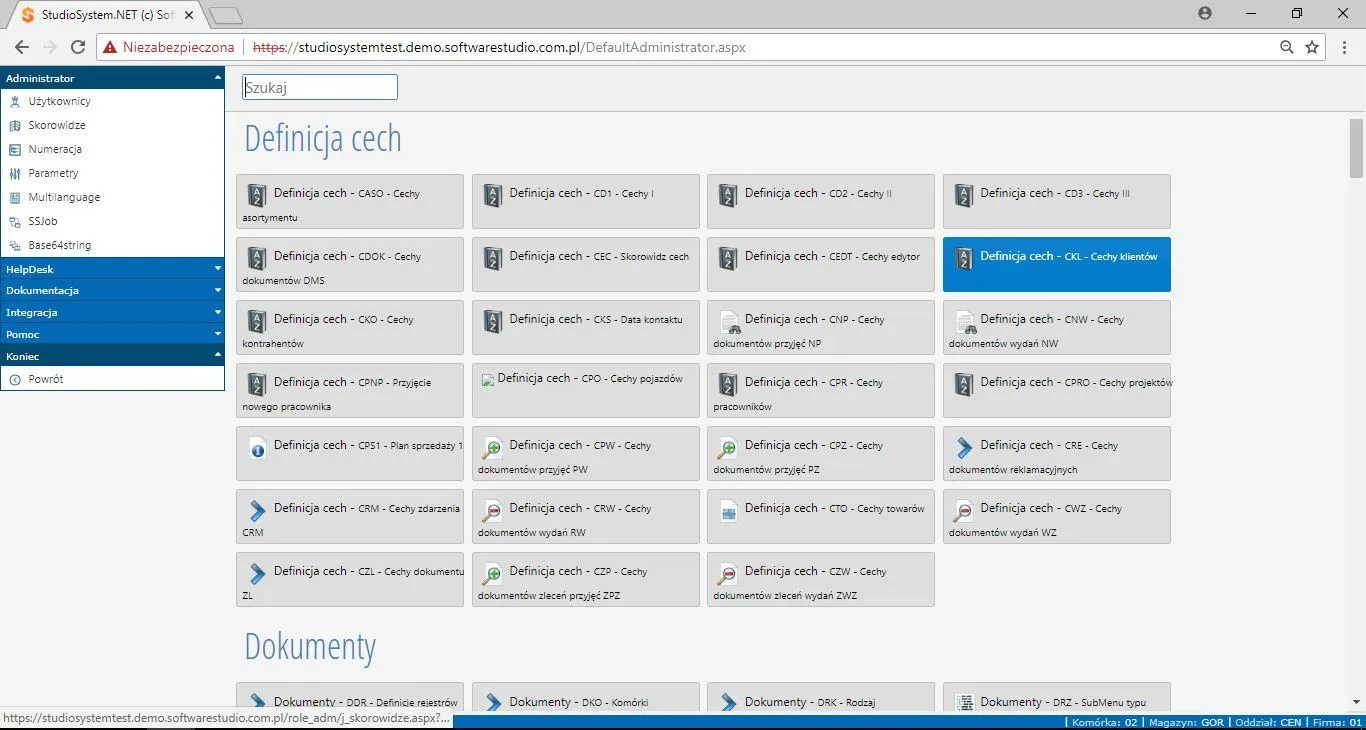
Task: Open the CEDT Cechy edytor tile
Action: coord(820,264)
